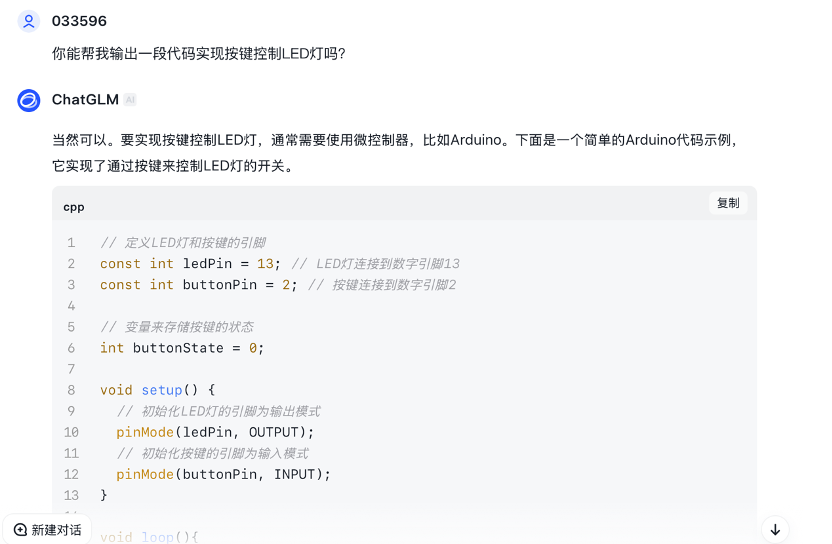Image resolution: width=832 pixels, height=544 pixels.
Task: Click the cpp language label
Action: point(74,208)
